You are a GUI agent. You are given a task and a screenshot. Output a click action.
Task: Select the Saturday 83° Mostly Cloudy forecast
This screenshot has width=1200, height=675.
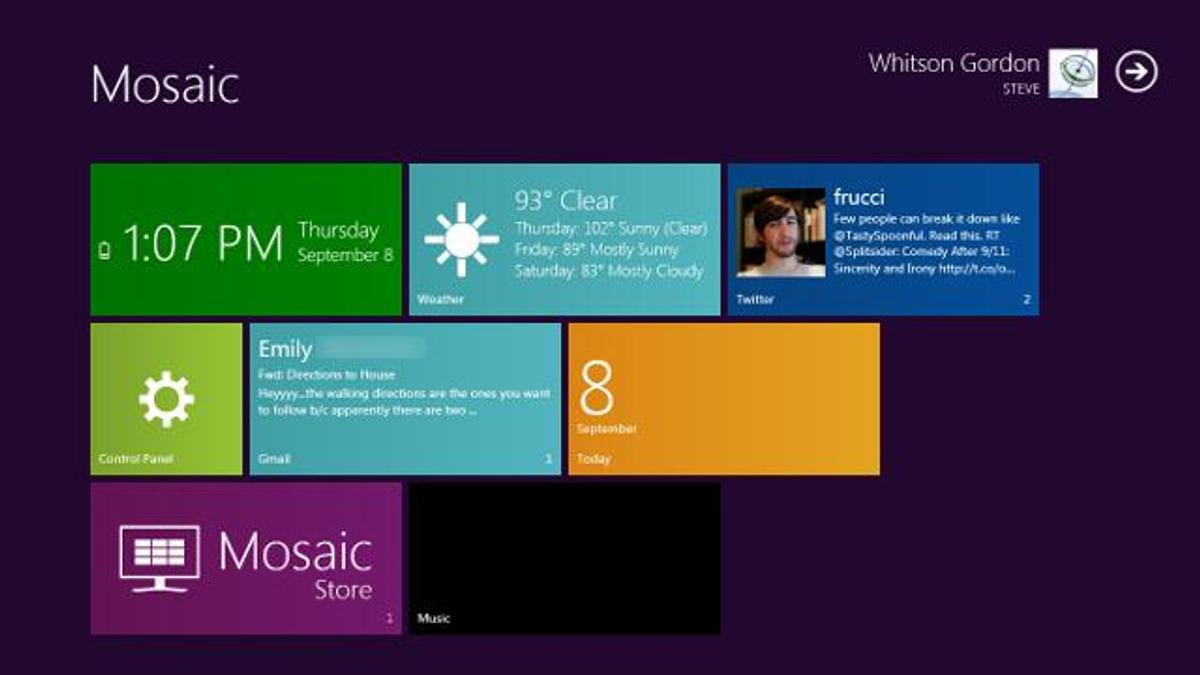[609, 271]
